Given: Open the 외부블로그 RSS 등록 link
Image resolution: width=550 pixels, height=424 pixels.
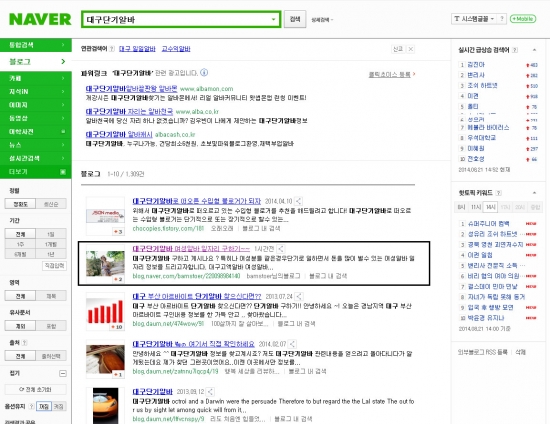Looking at the screenshot, I should click(483, 352).
